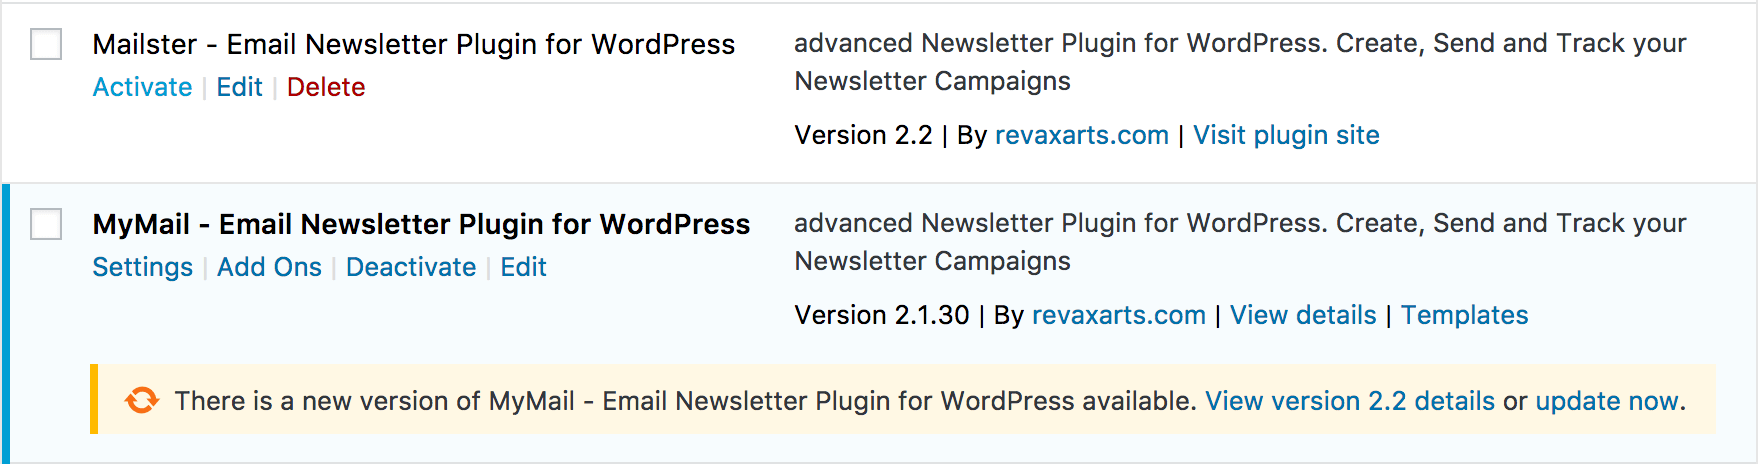The width and height of the screenshot is (1758, 464).
Task: View version 2.2 details
Action: pyautogui.click(x=1349, y=401)
